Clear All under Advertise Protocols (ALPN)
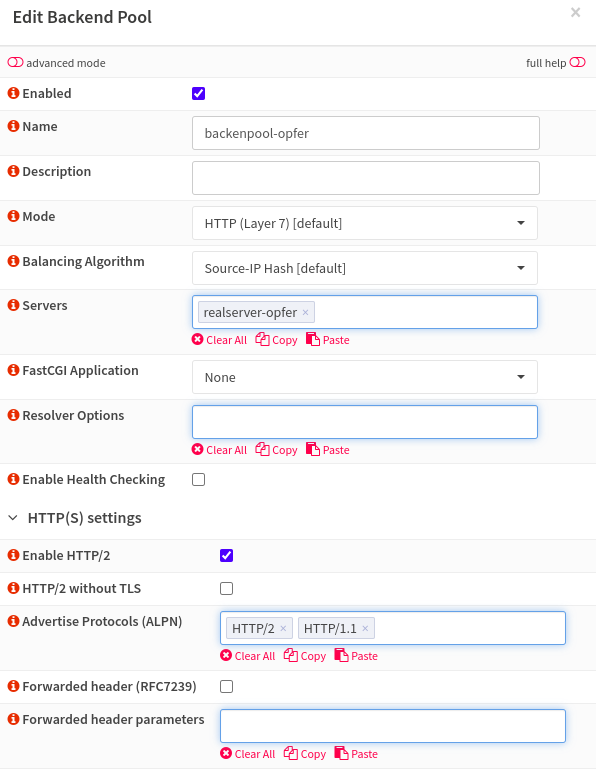Viewport: 596px width, 770px height. pos(248,656)
